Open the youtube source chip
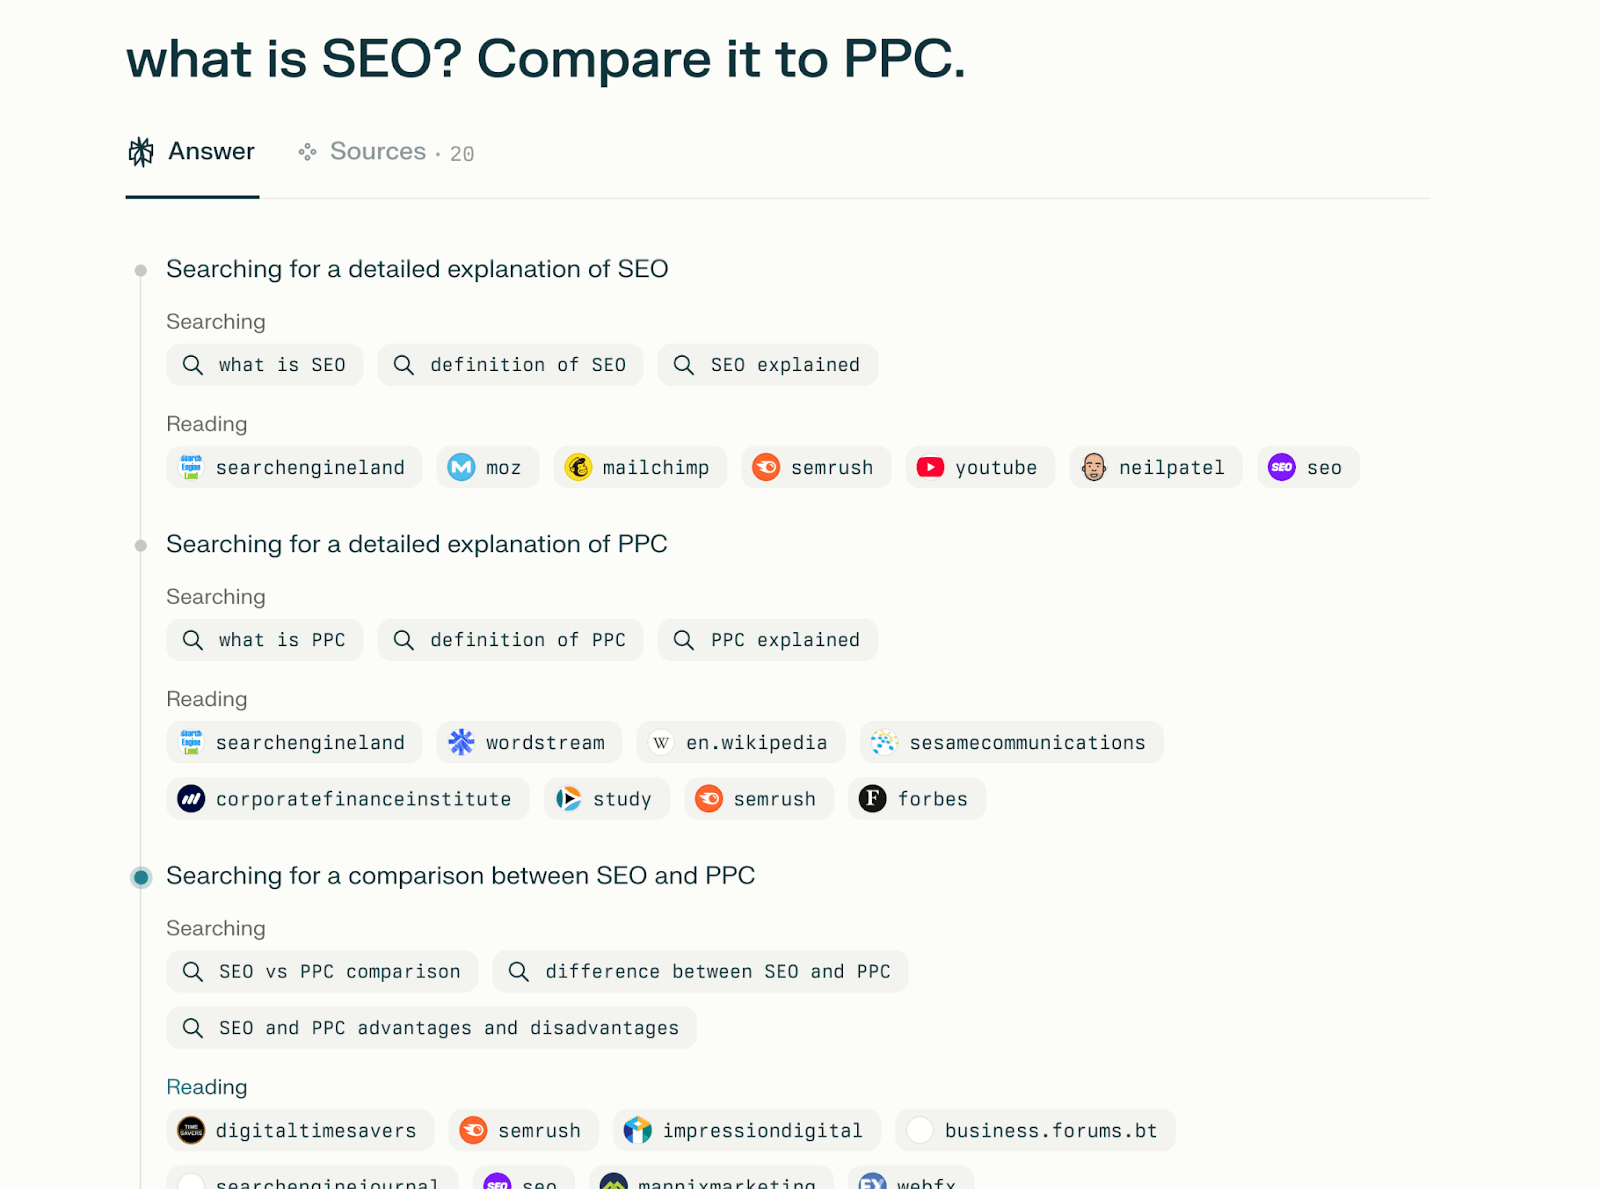 coord(980,467)
